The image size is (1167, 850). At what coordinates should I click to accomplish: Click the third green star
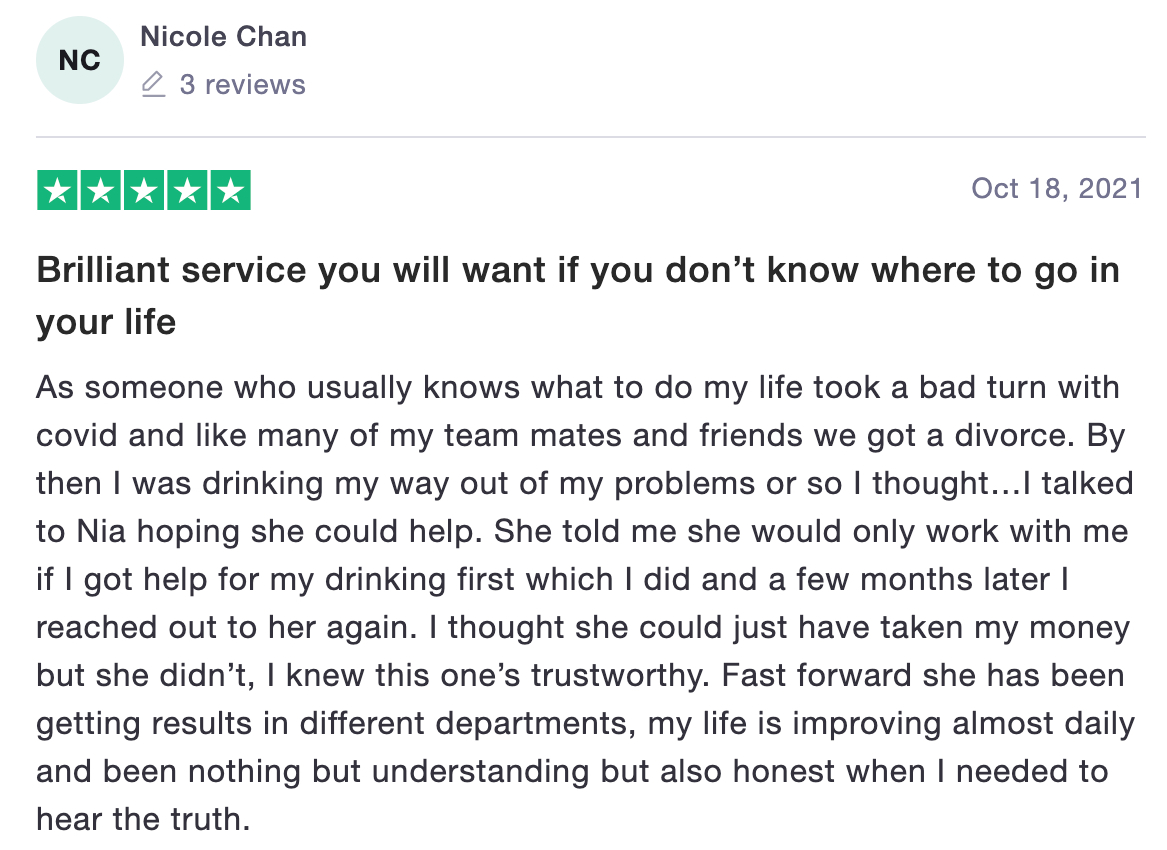pyautogui.click(x=144, y=191)
